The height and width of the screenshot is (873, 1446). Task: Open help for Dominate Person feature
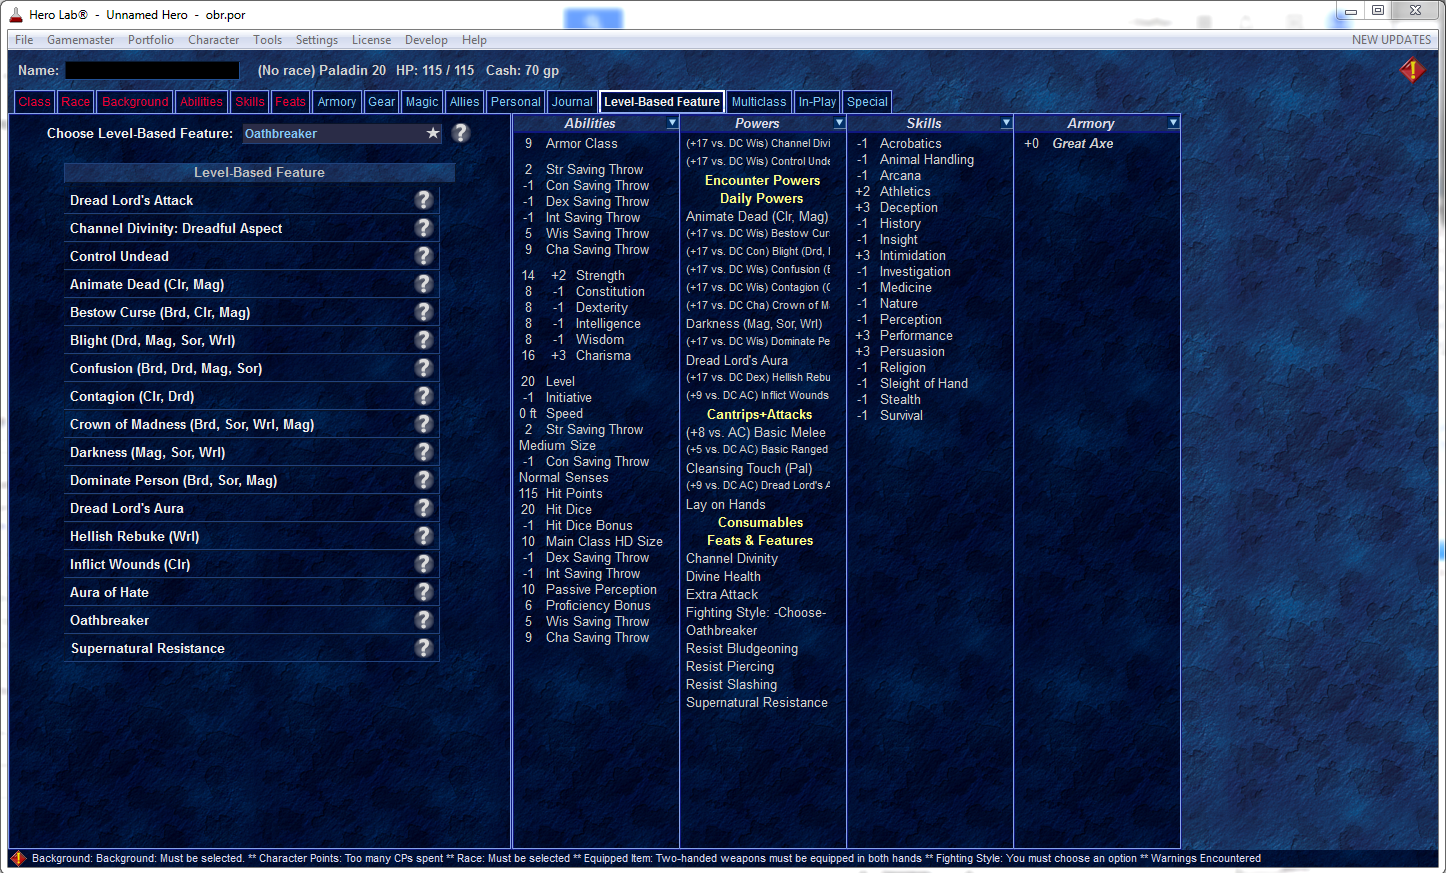(424, 480)
